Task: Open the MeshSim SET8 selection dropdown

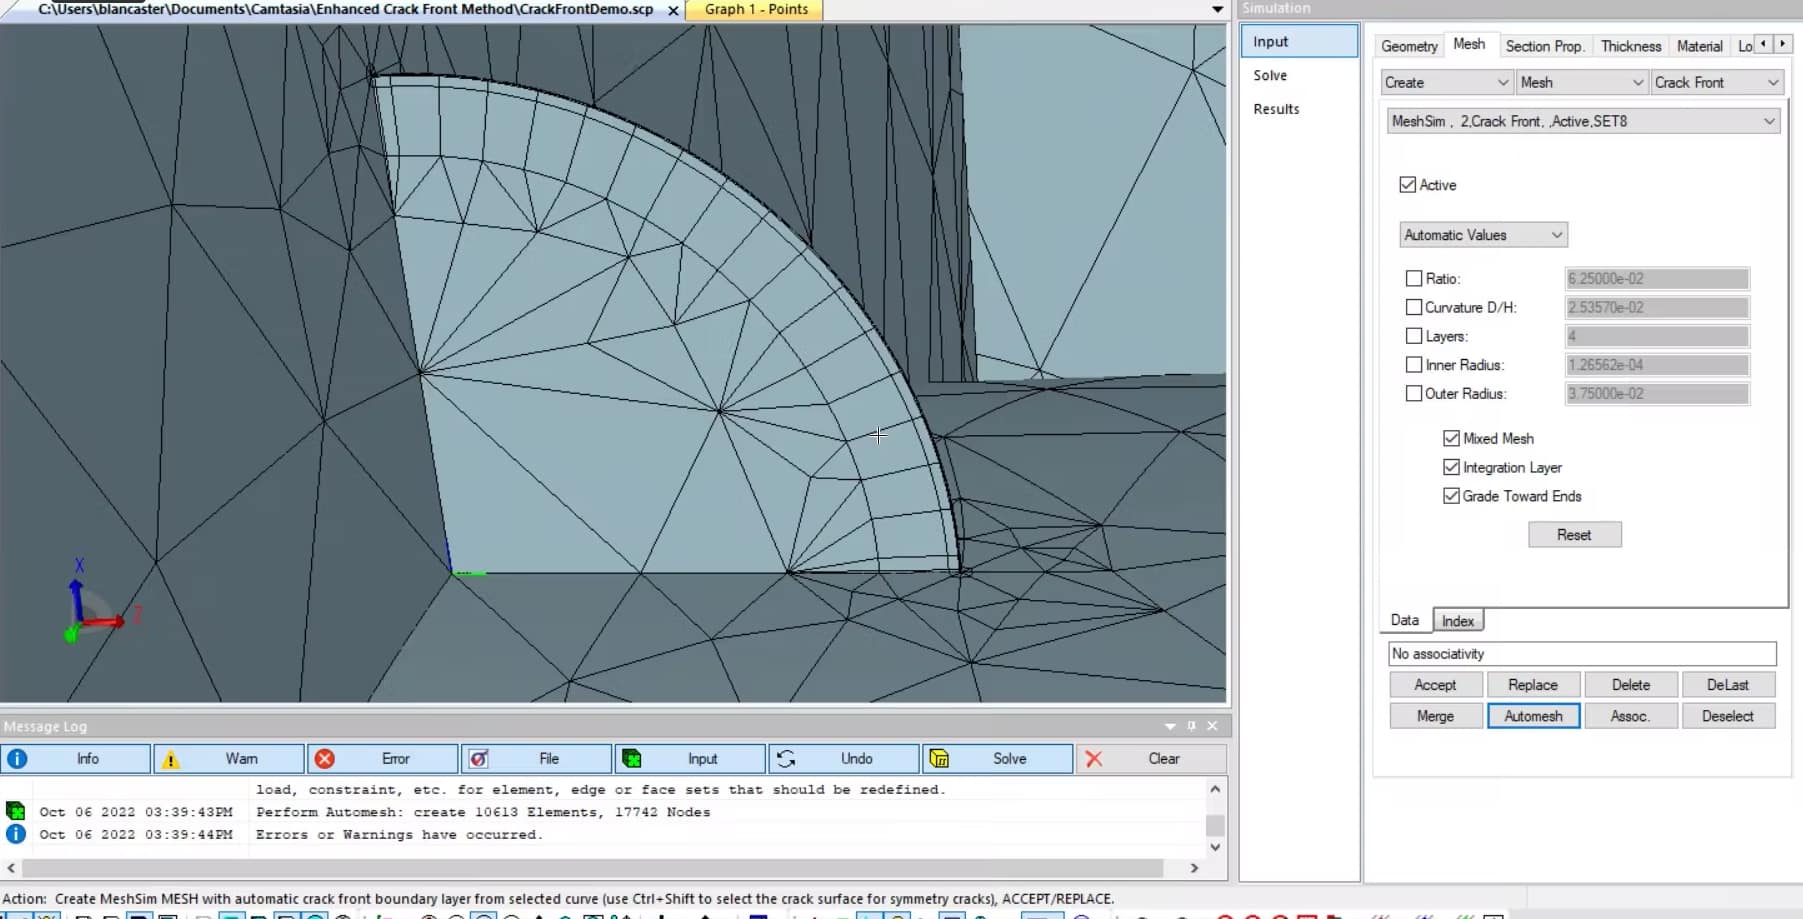Action: click(1770, 120)
